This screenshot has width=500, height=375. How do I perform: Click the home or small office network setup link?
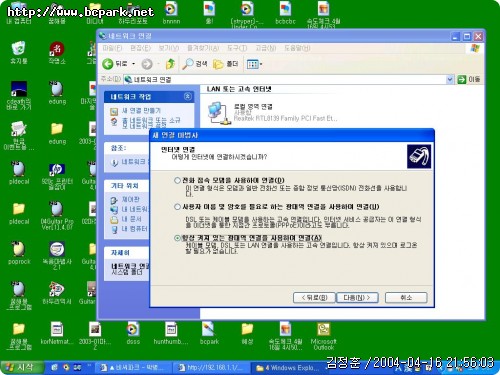coord(151,122)
